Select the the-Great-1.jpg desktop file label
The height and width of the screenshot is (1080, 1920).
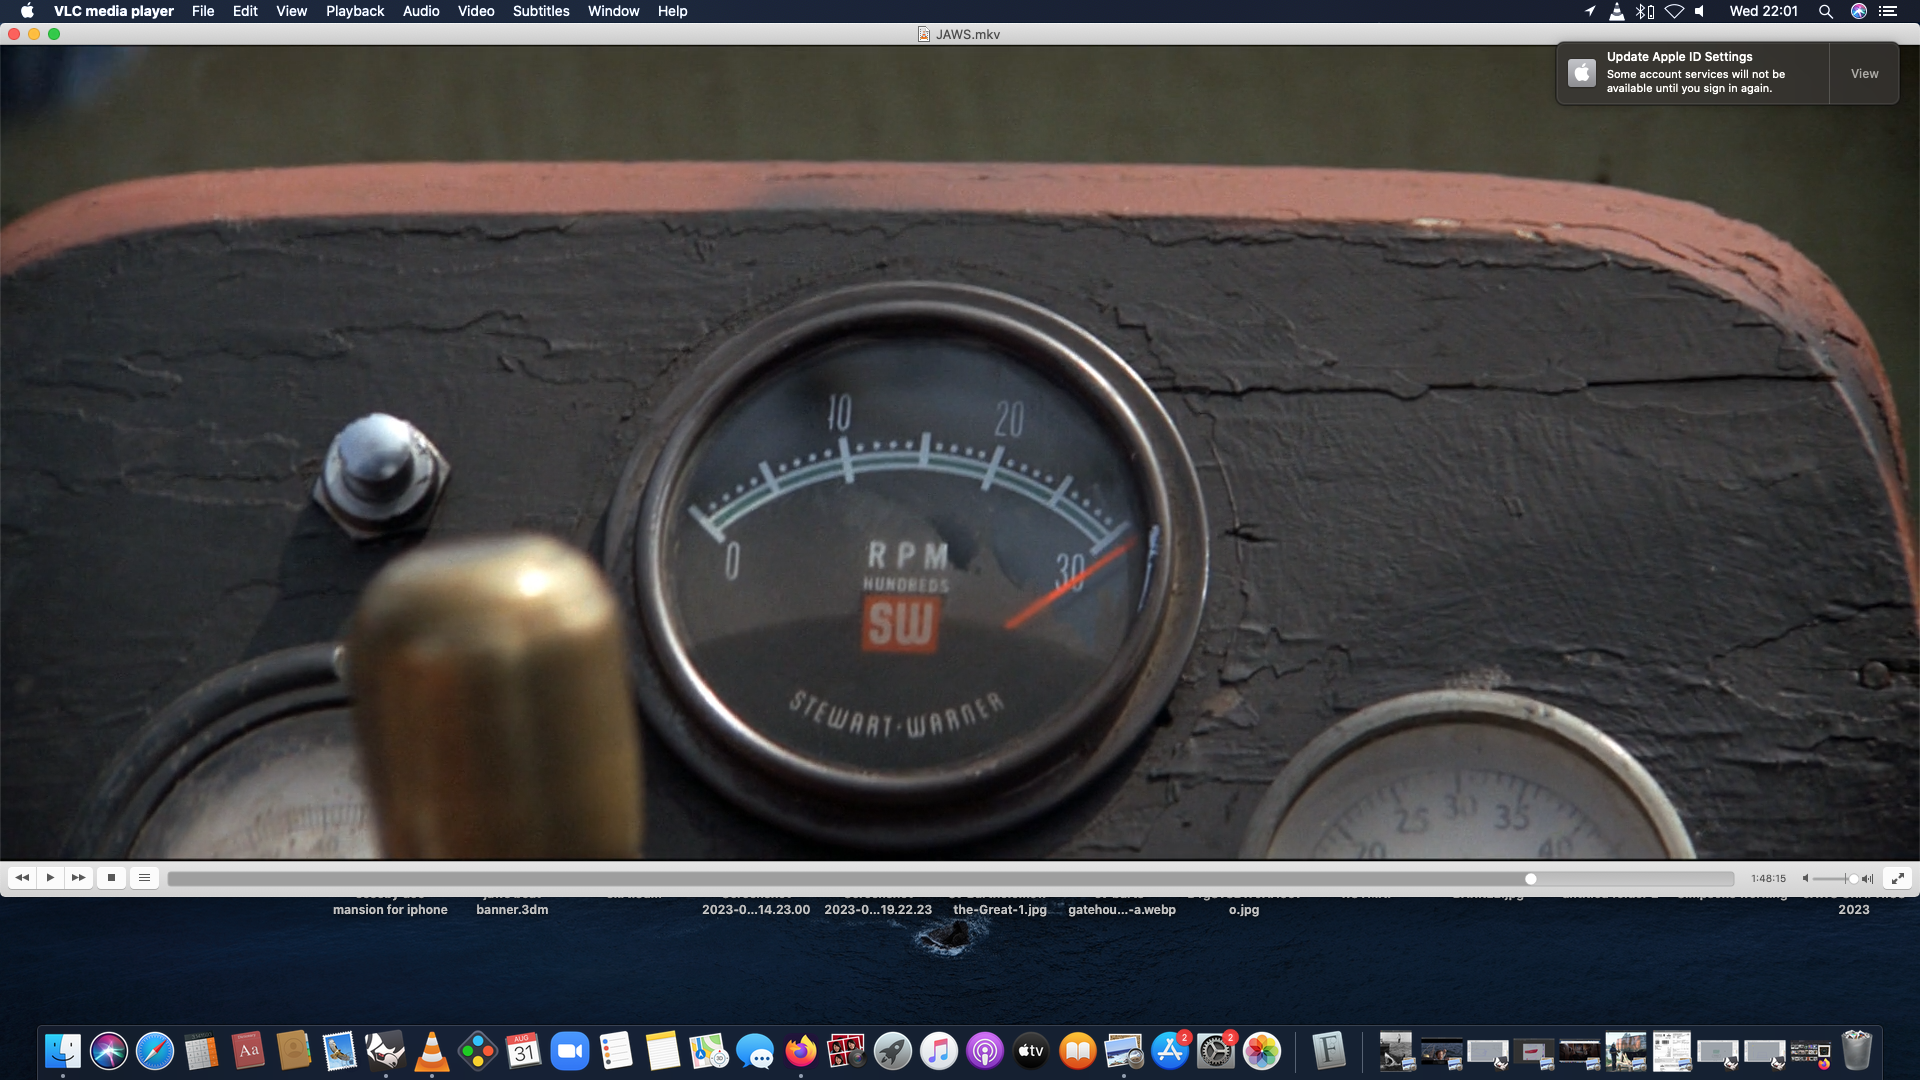[1000, 910]
